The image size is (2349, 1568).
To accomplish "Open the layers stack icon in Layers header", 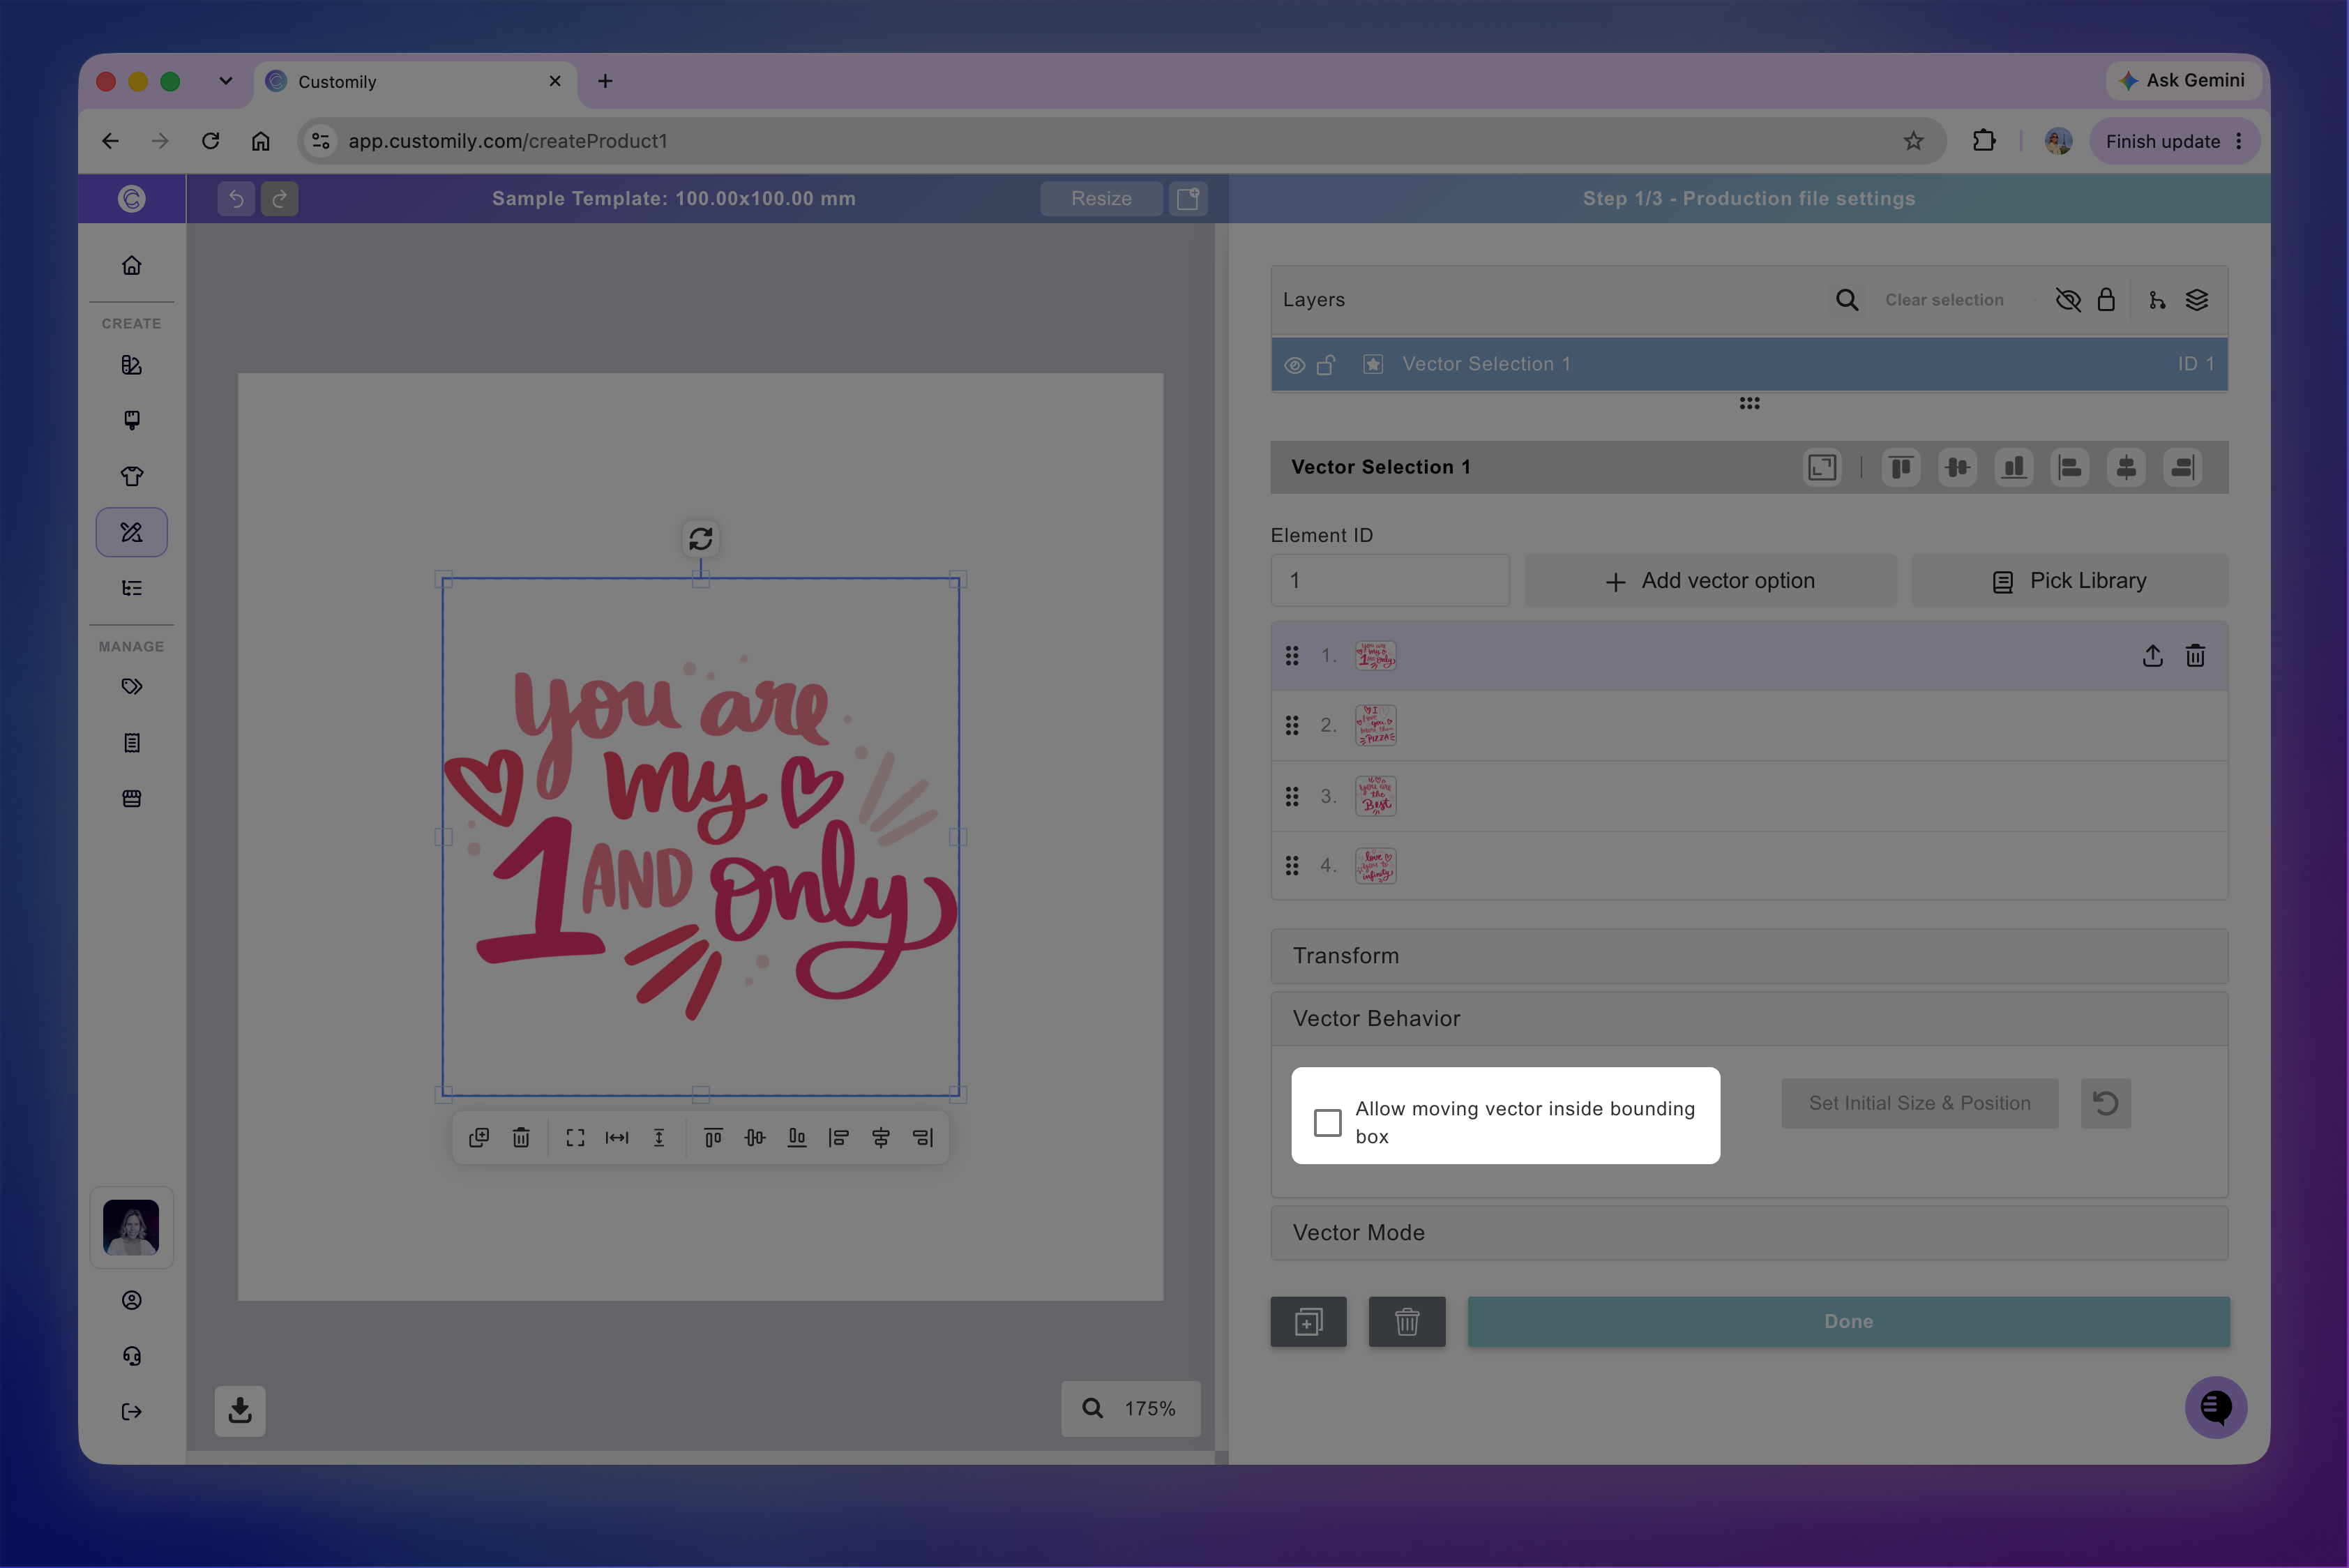I will click(2197, 300).
